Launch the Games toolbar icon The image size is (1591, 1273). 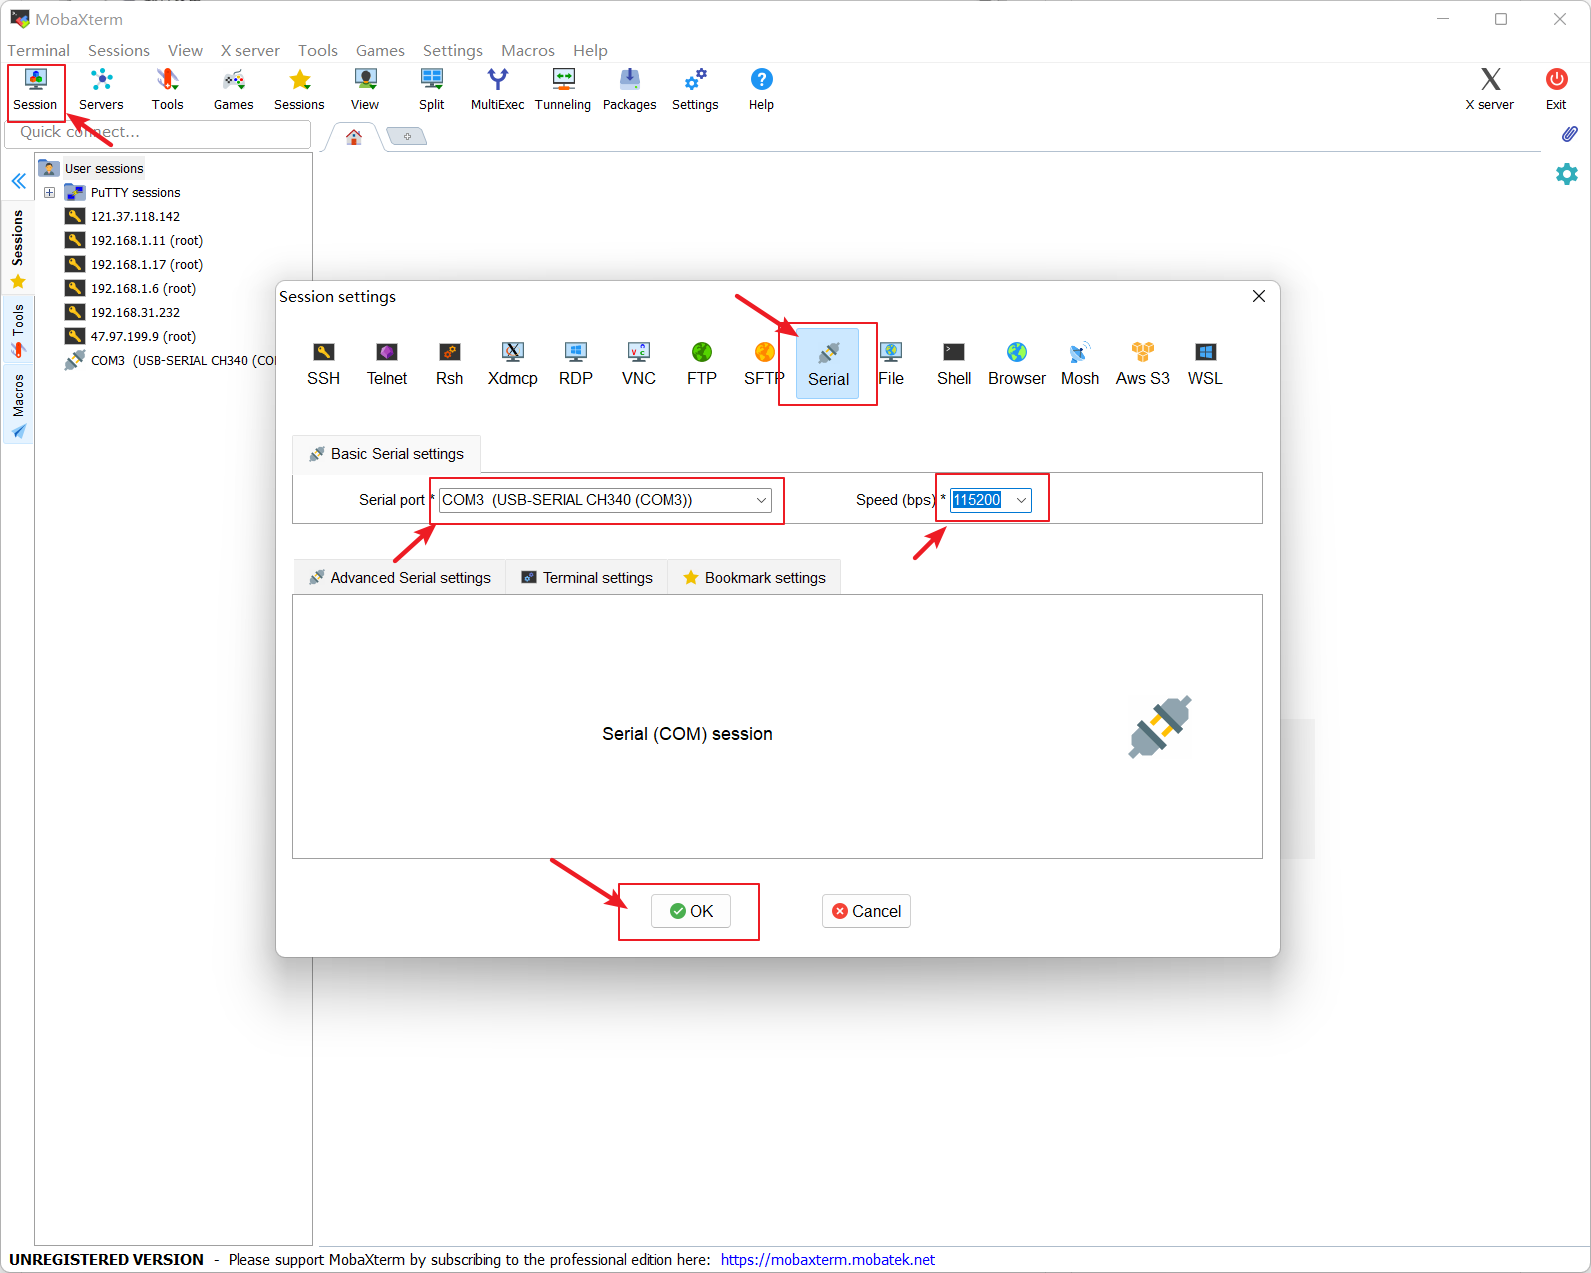[x=233, y=89]
